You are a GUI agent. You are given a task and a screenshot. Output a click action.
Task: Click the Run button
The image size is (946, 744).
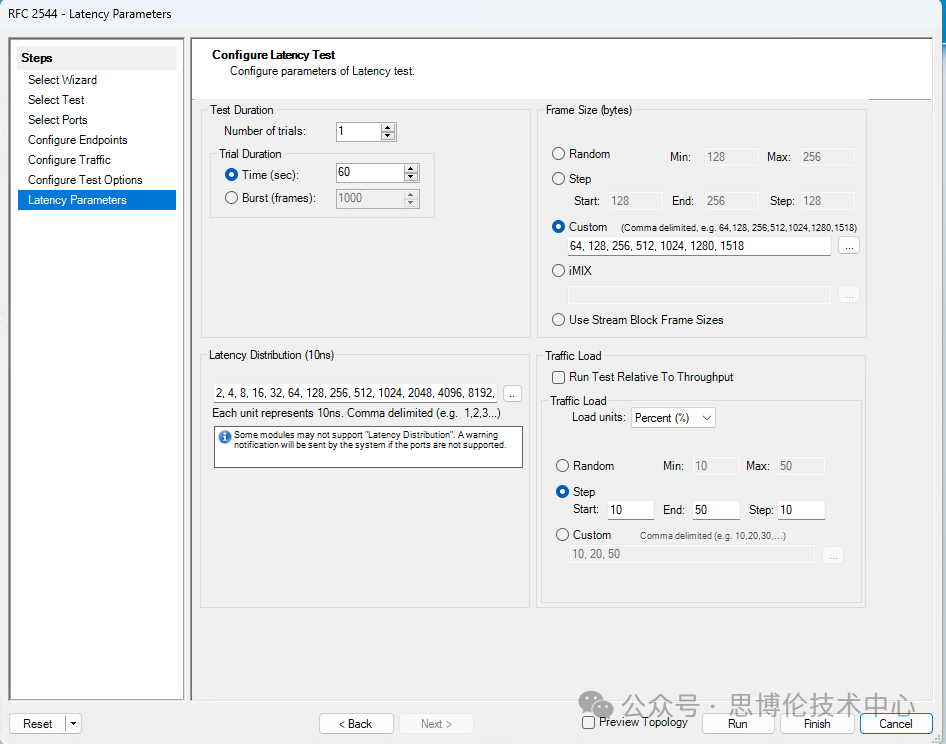point(738,724)
